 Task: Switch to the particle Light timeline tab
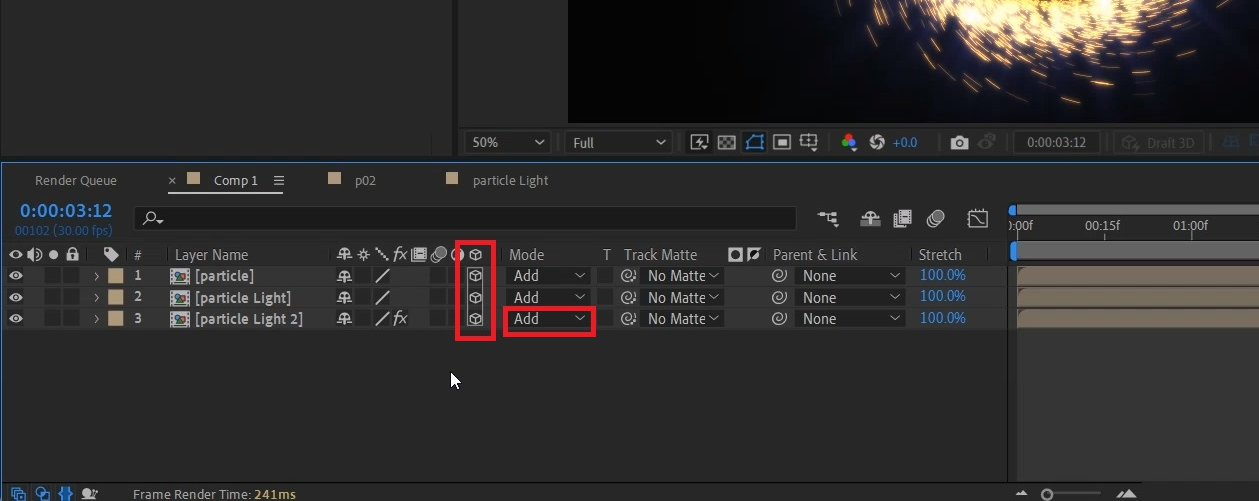pyautogui.click(x=510, y=180)
